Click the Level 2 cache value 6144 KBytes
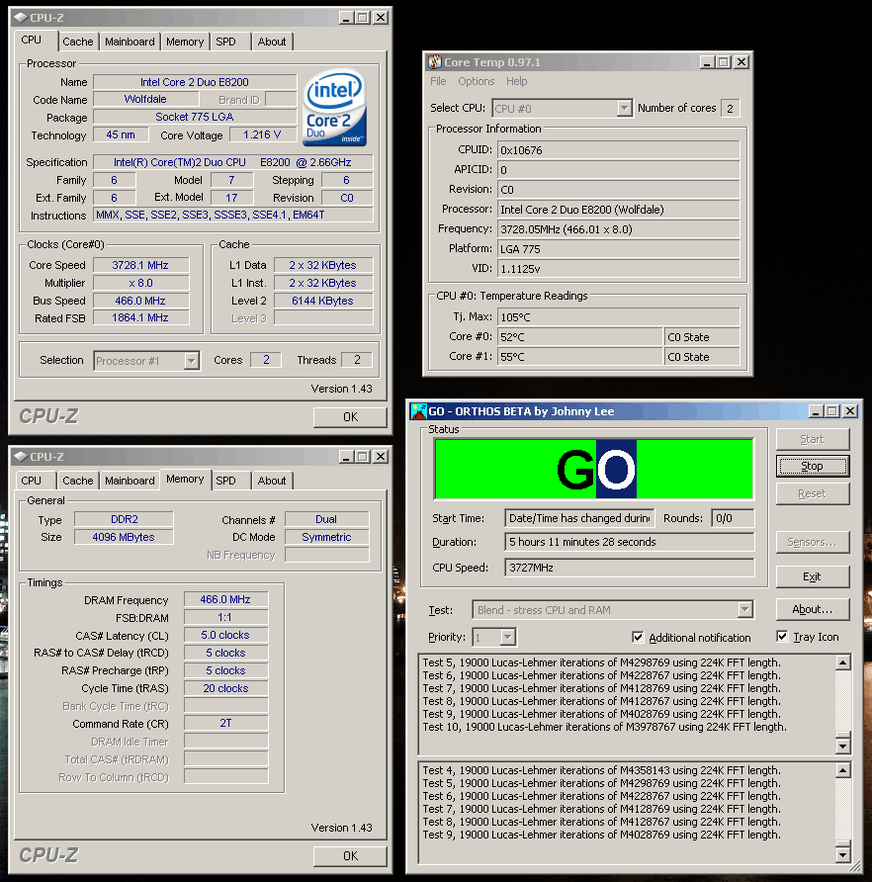This screenshot has height=882, width=872. click(323, 301)
